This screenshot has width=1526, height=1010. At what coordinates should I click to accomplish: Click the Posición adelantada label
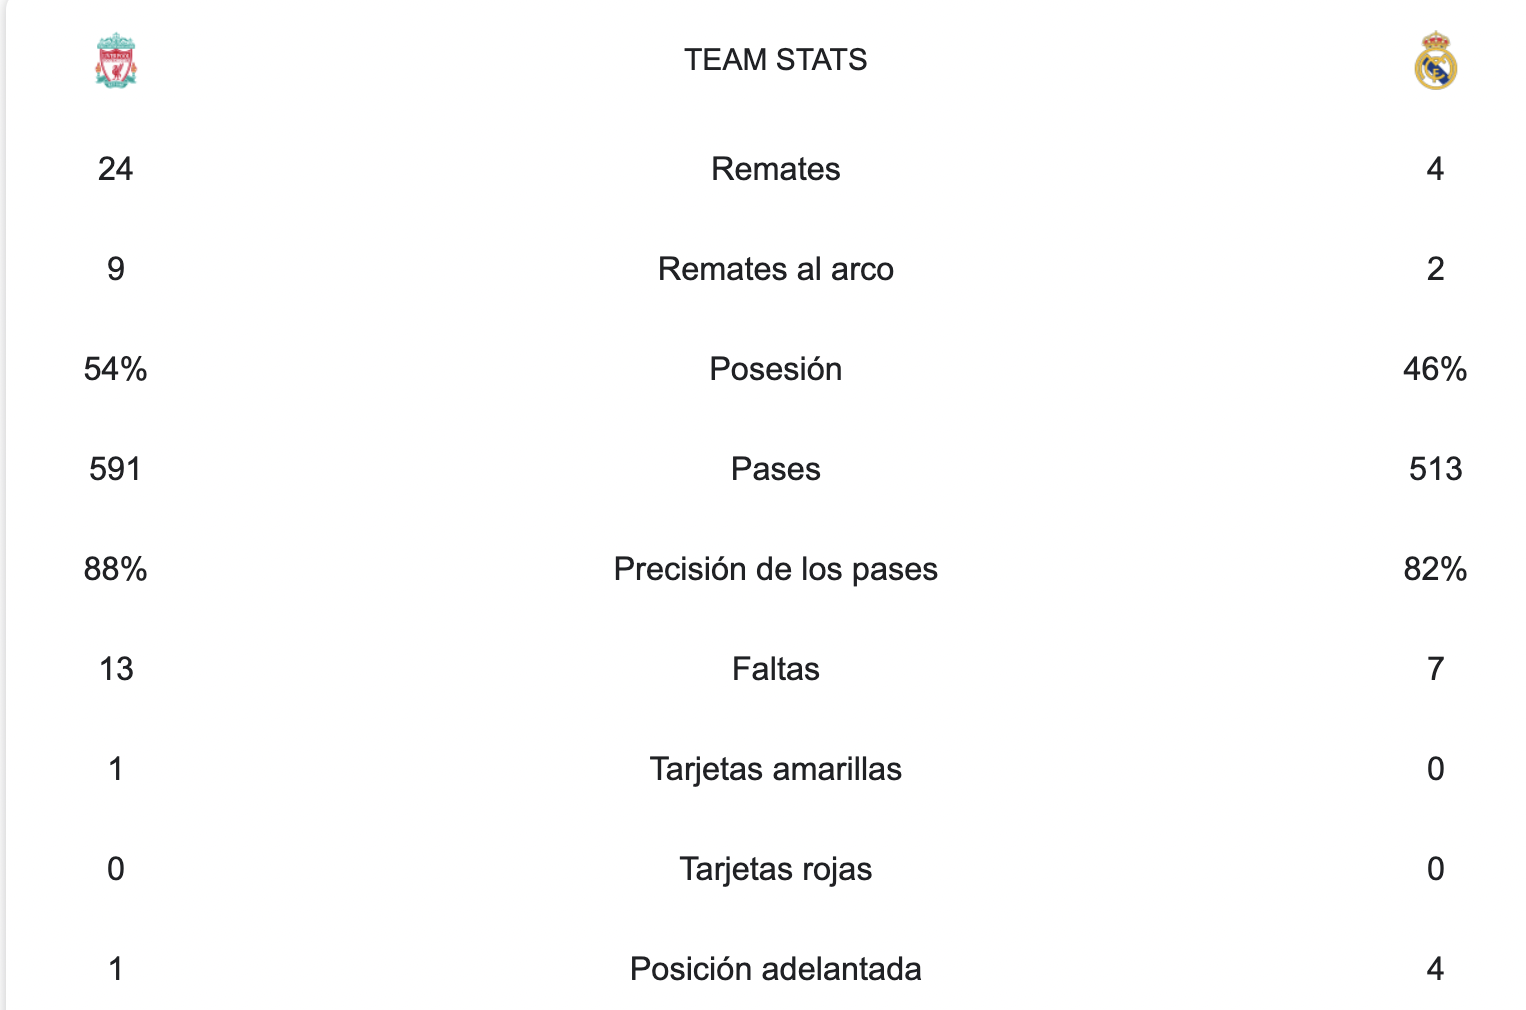(775, 969)
